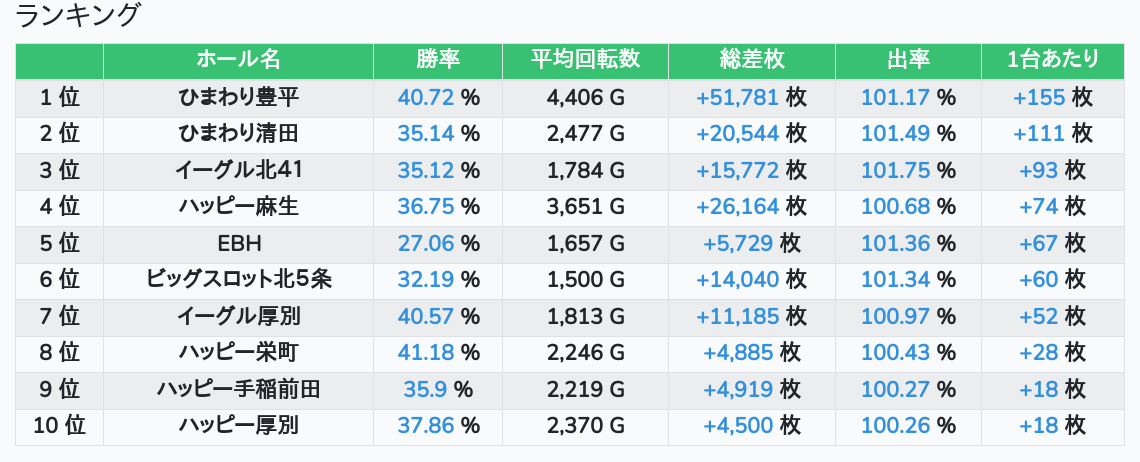Click the +51,781 total difference value

point(737,98)
